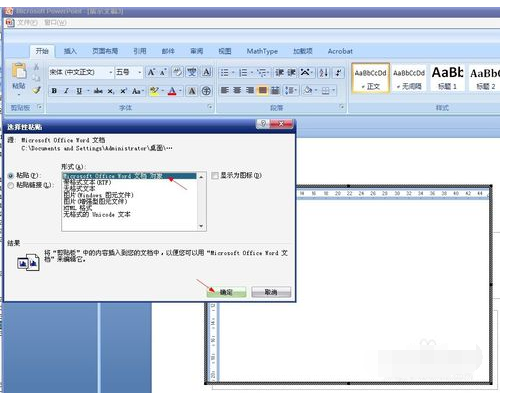Apply the Heading 1 (标题 1) style

pyautogui.click(x=447, y=78)
